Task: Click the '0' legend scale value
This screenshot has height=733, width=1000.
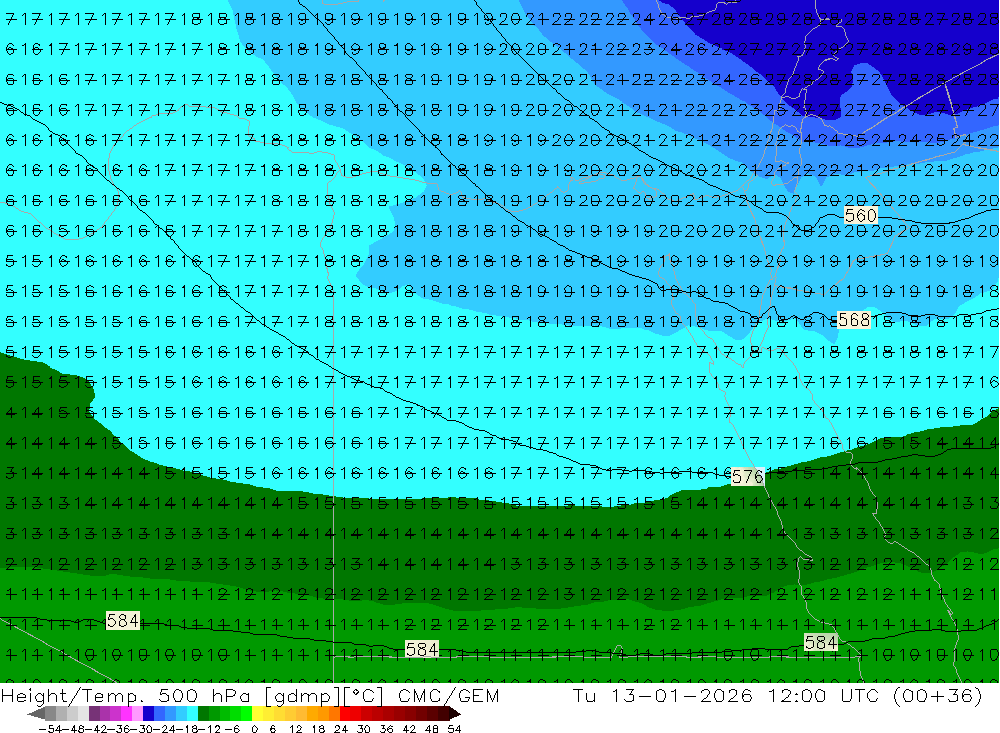Action: click(254, 729)
